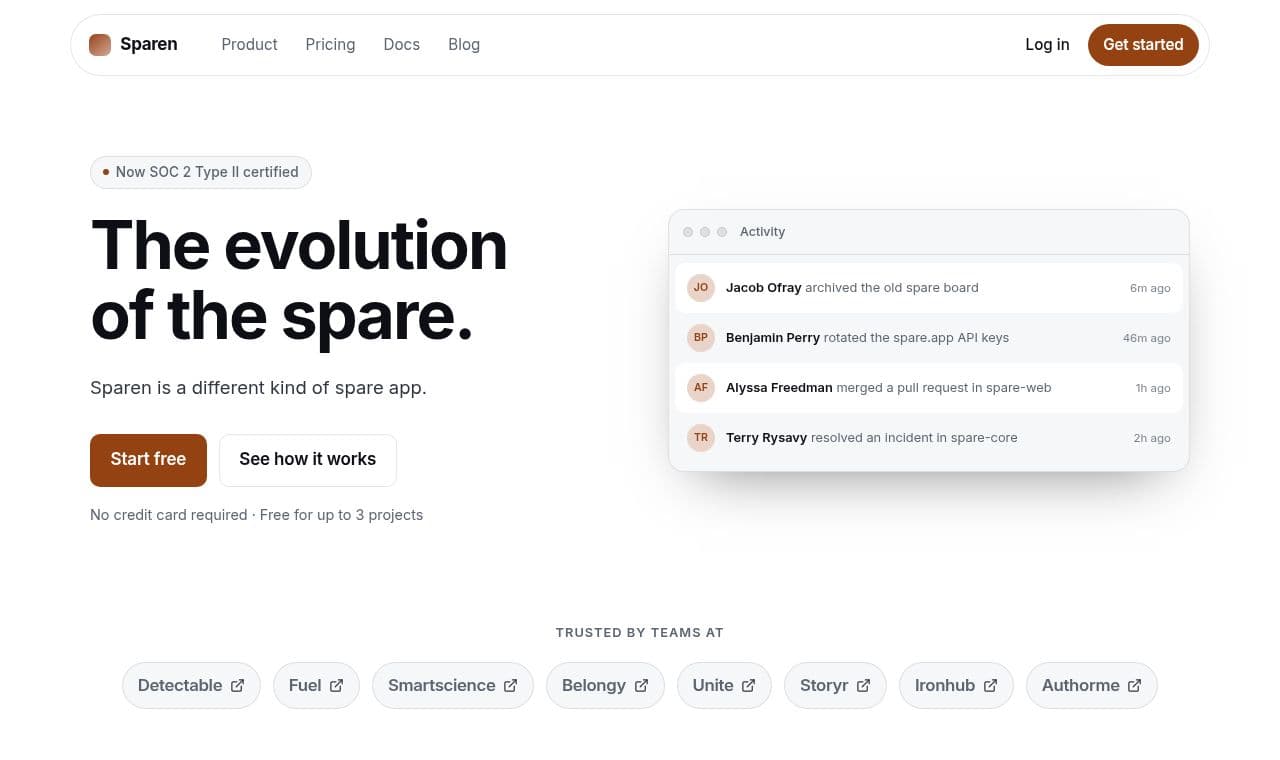
Task: Open external link icon next to Unite
Action: tap(748, 686)
